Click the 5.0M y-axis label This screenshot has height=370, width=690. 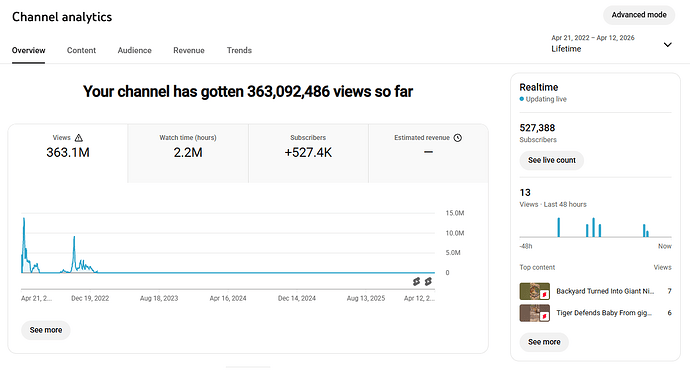coord(453,253)
